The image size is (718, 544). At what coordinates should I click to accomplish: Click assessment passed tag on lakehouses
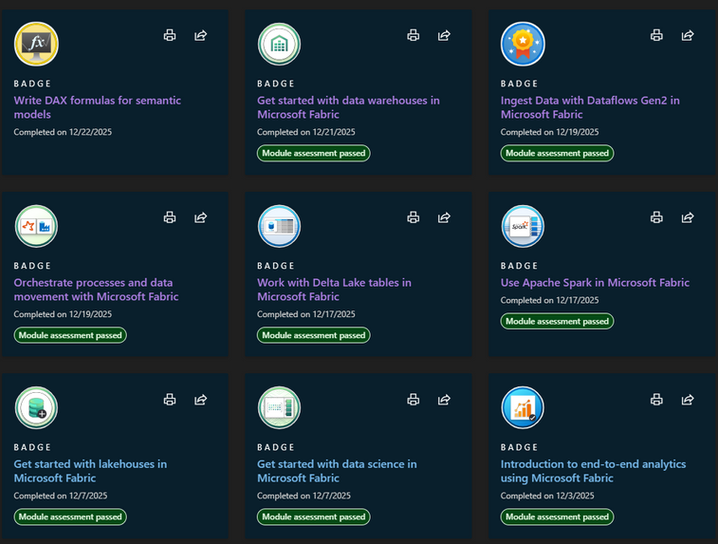(70, 517)
